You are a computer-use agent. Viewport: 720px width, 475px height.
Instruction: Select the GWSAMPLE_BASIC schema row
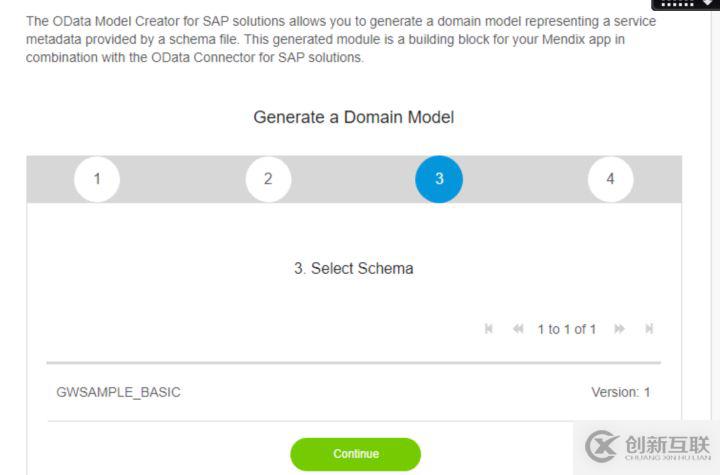coord(118,392)
